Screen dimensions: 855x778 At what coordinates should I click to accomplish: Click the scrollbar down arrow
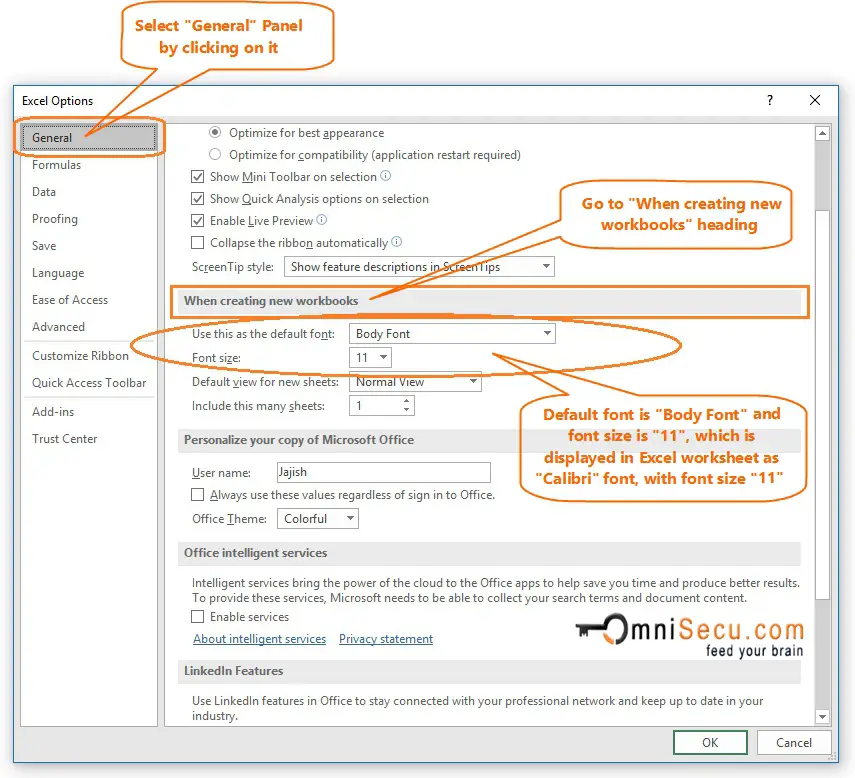point(822,716)
